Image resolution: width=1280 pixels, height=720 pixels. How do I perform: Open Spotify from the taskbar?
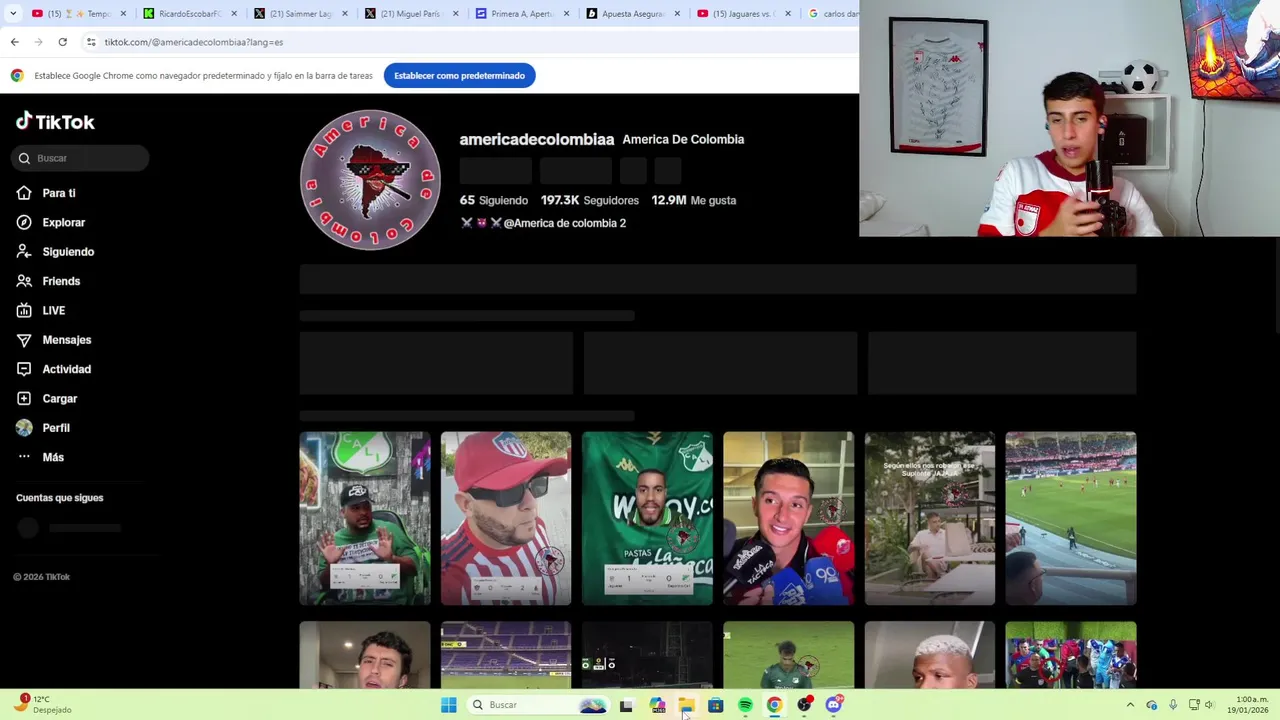click(x=745, y=705)
